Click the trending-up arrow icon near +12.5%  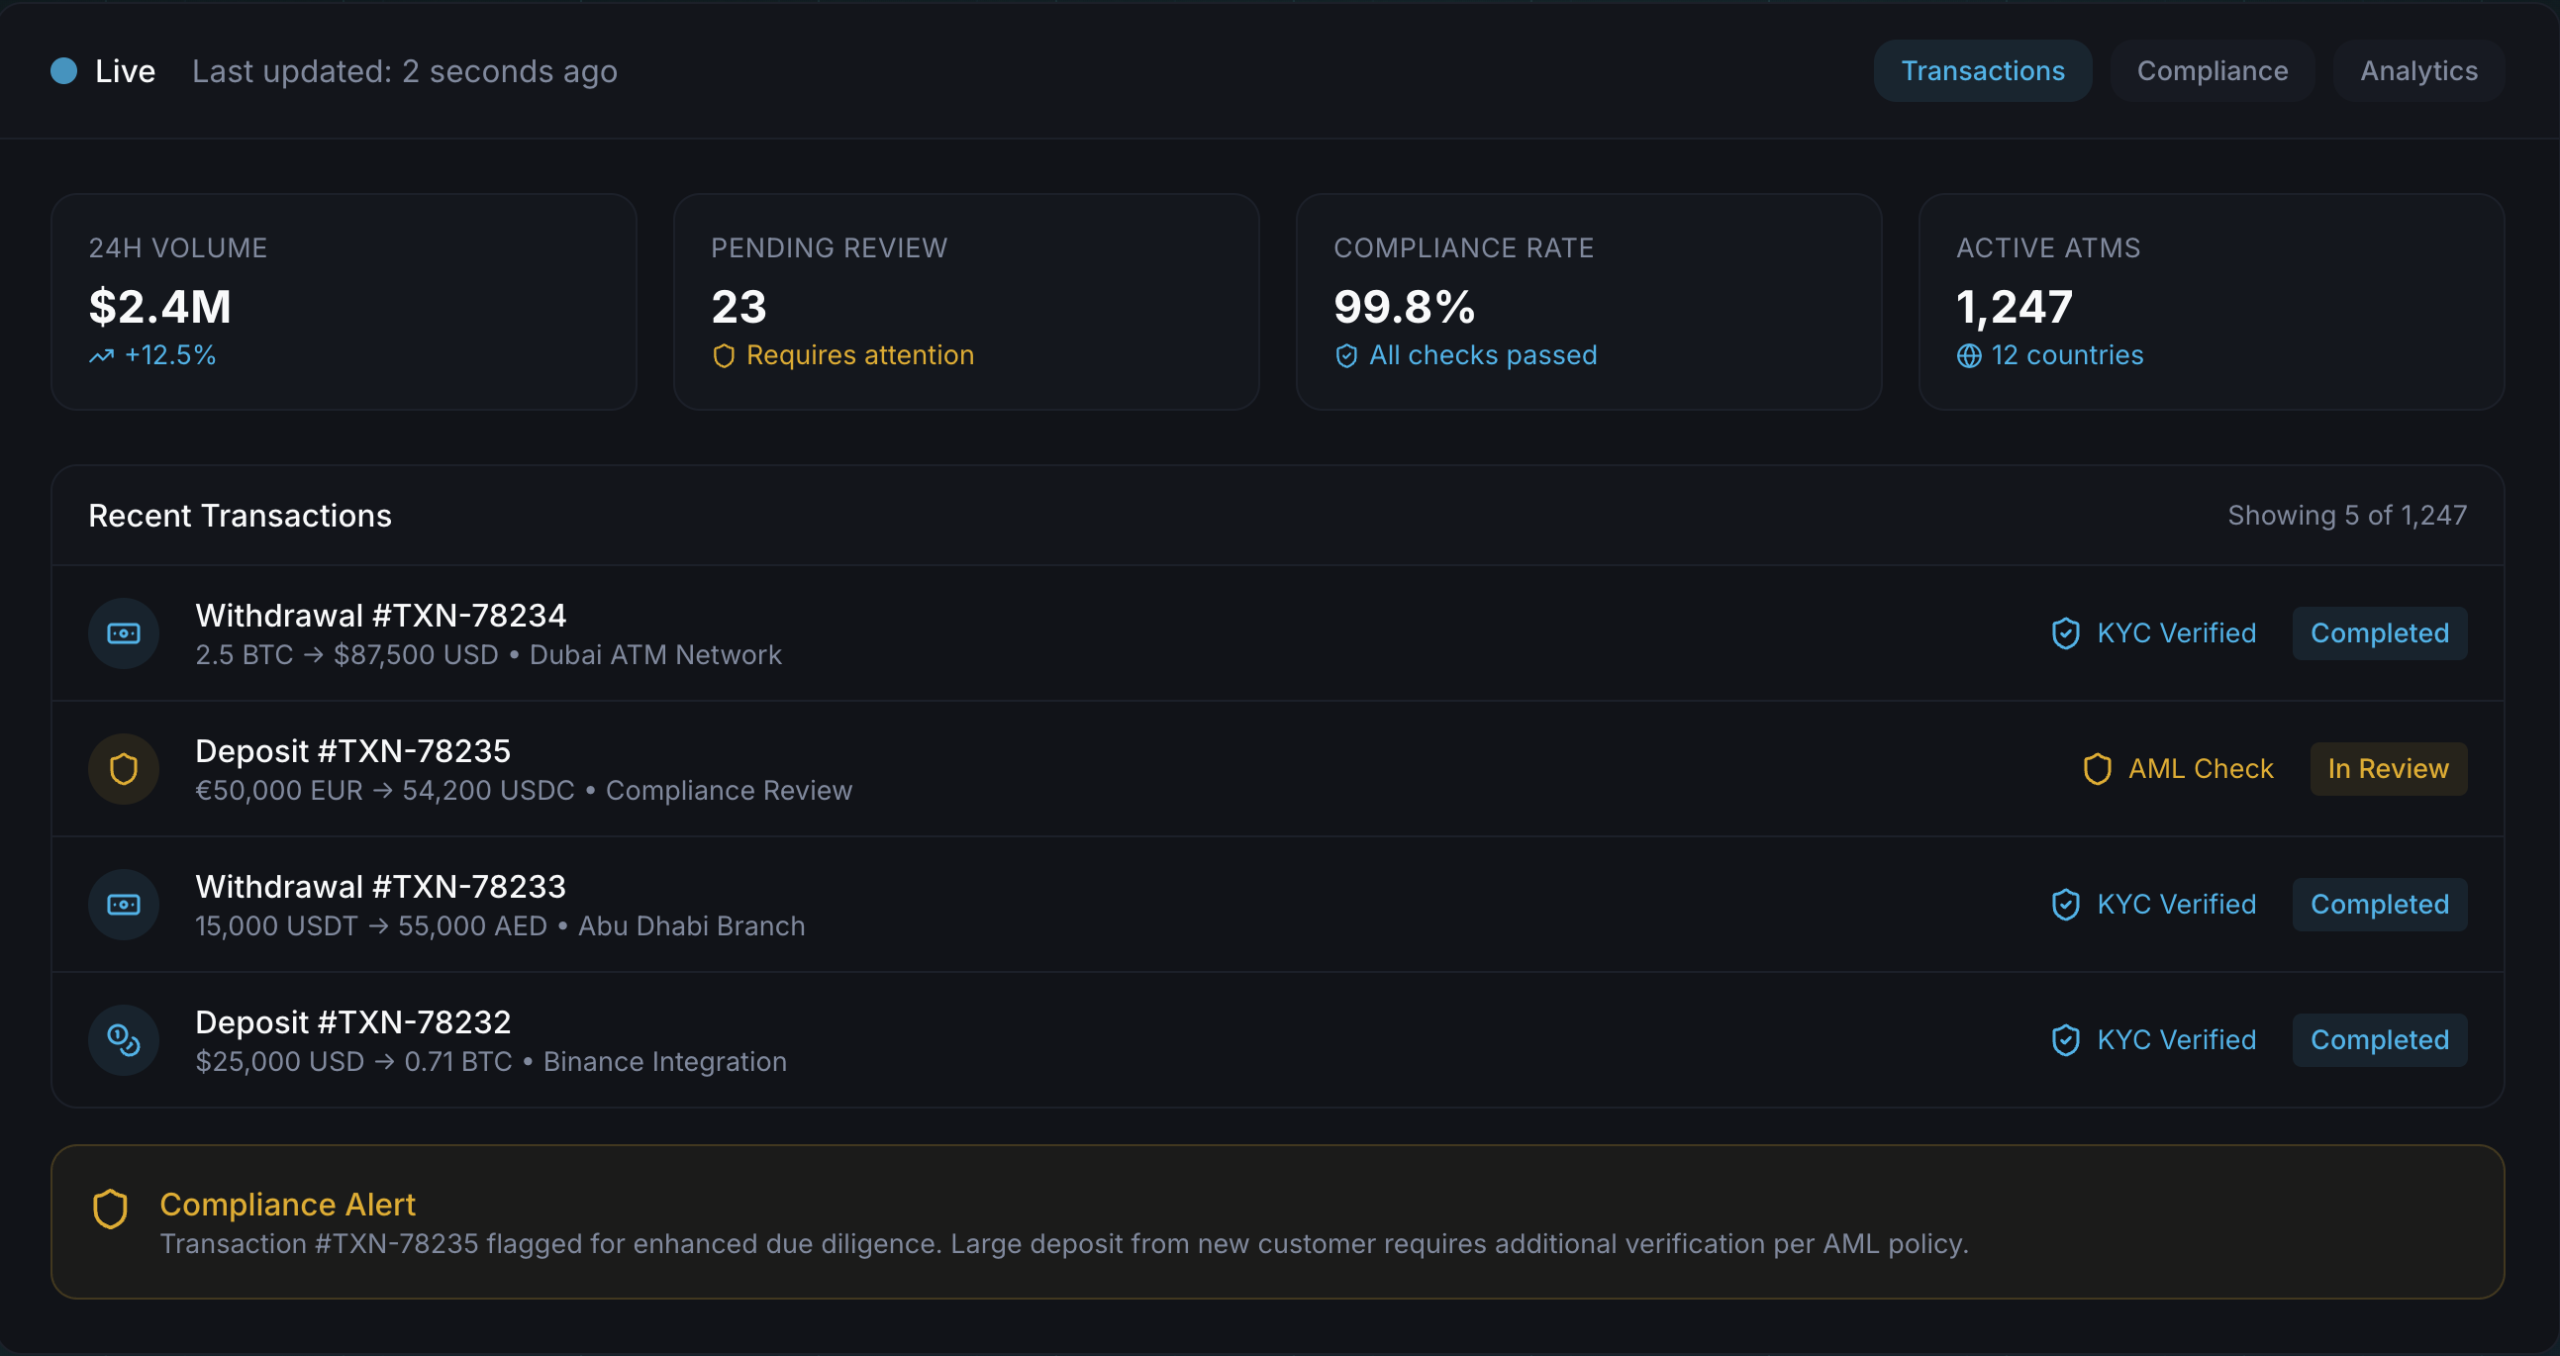101,356
